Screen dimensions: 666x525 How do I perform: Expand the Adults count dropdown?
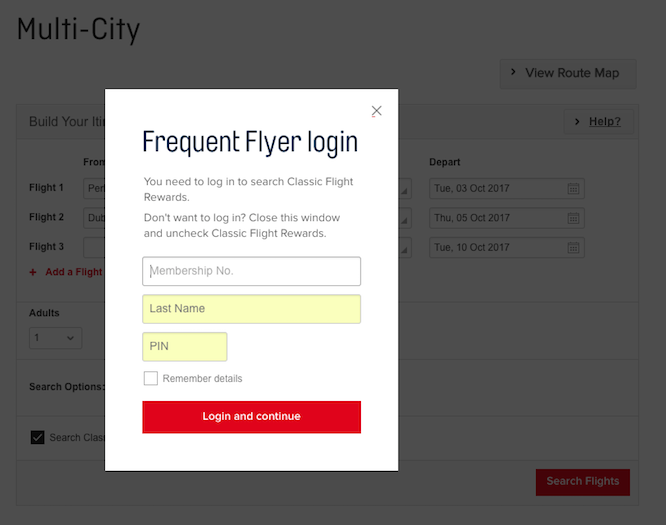tap(55, 338)
